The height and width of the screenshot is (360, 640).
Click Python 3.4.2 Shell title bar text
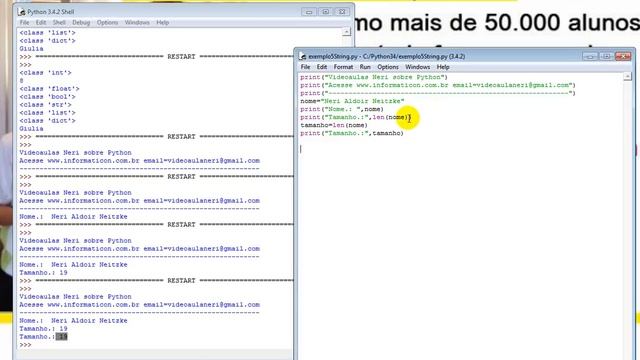51,12
